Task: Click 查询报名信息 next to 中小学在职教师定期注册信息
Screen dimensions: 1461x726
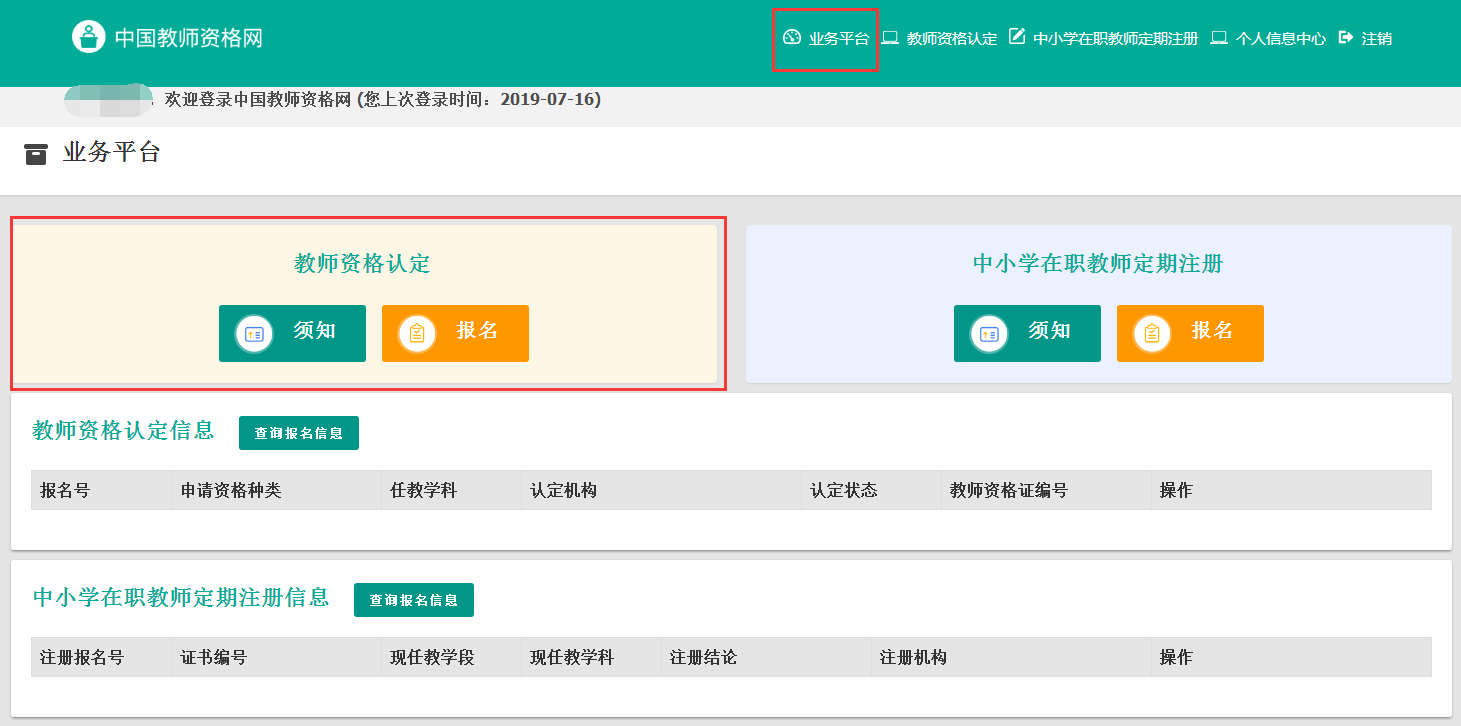Action: tap(414, 600)
